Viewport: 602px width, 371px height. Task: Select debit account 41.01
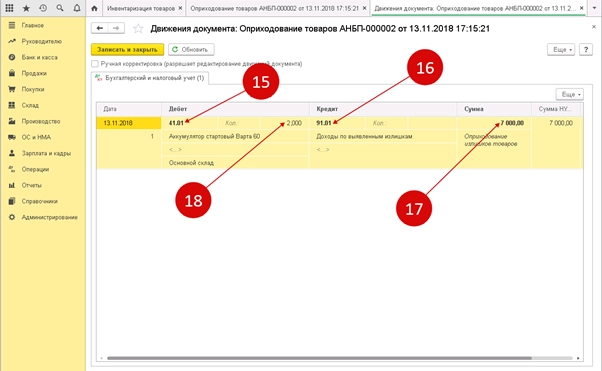[176, 123]
